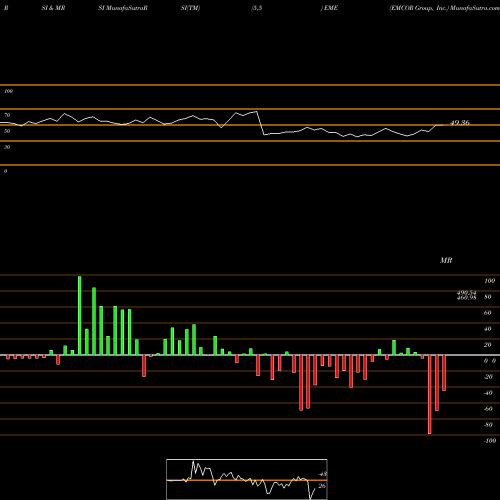The height and width of the screenshot is (500, 500).
Task: Click the 'SI & MR' header text
Action: (x=53, y=8)
